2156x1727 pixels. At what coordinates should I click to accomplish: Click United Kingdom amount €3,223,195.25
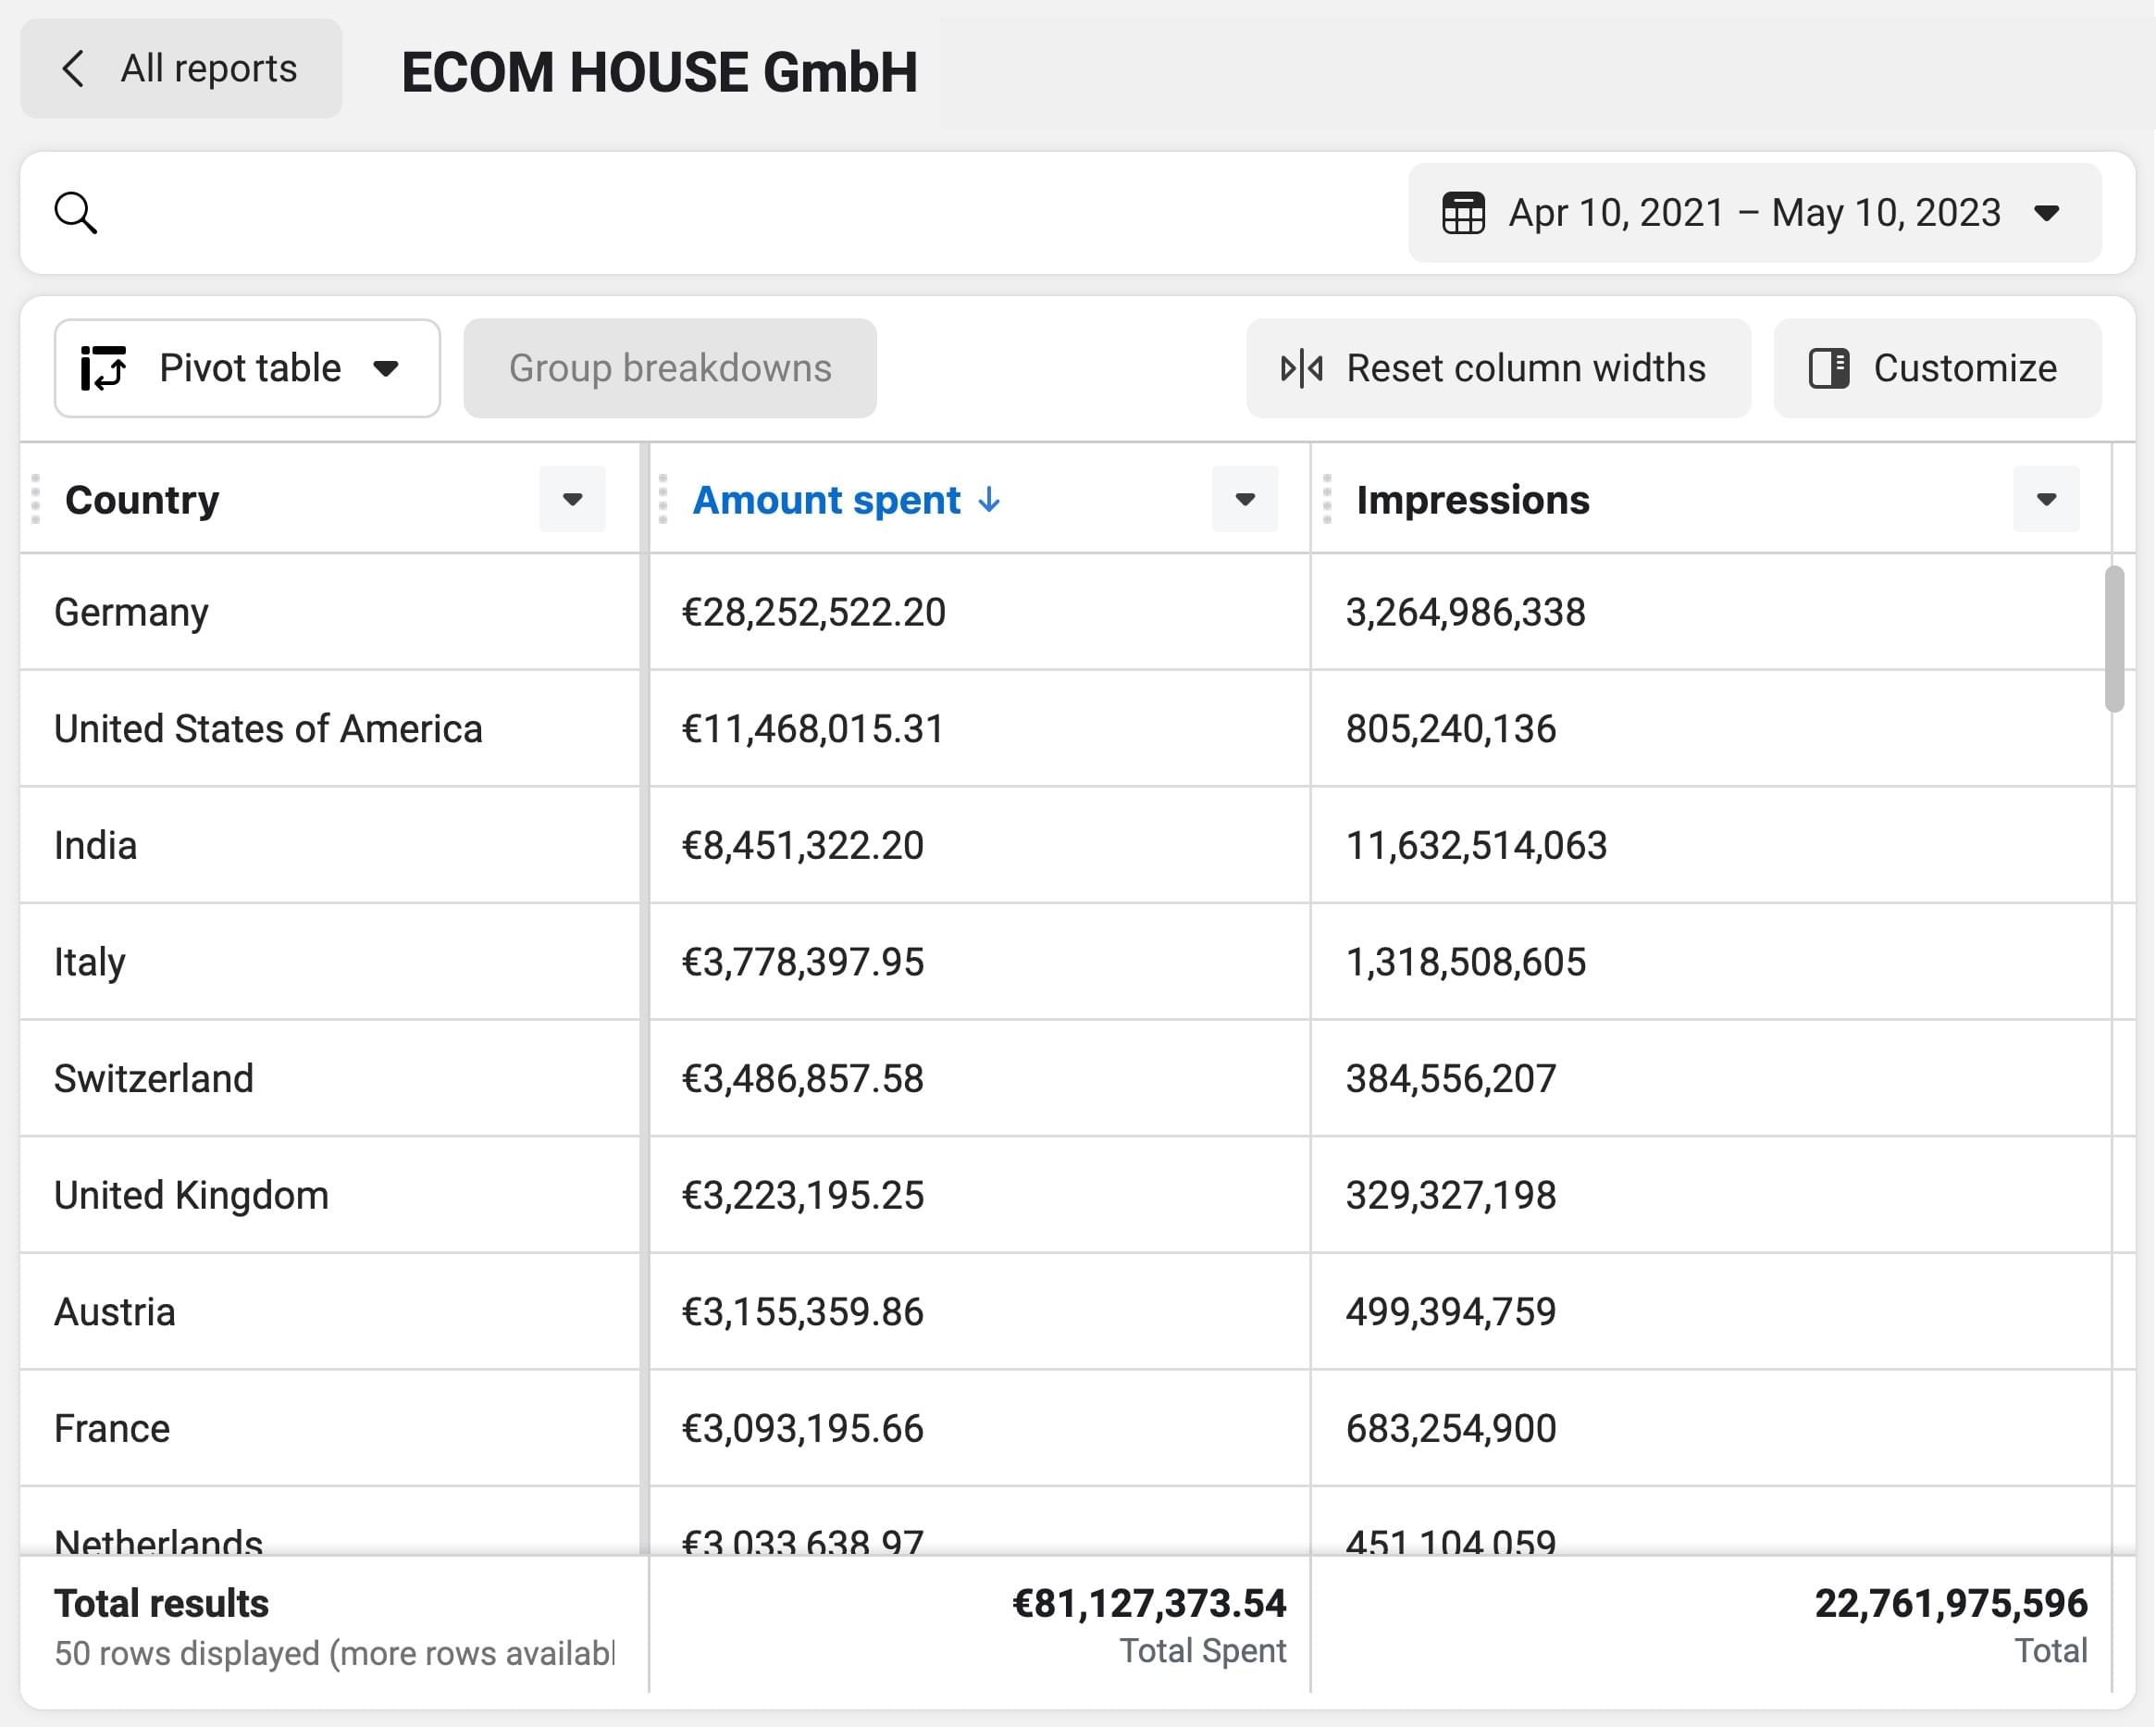802,1196
